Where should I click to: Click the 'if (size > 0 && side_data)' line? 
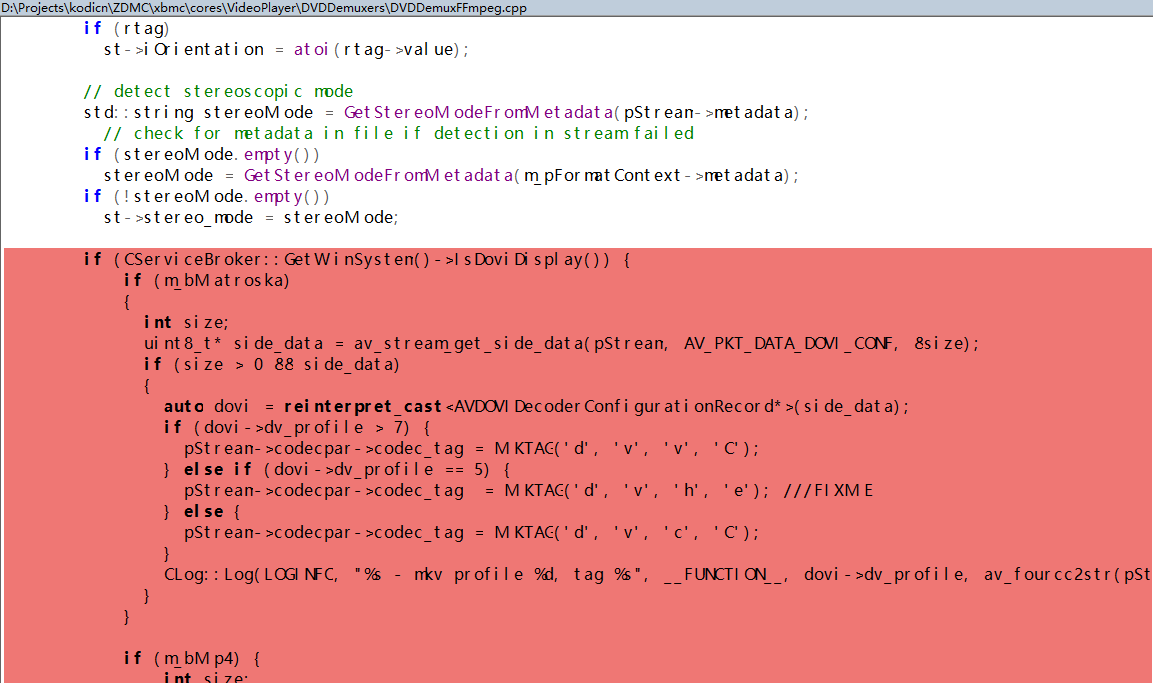point(271,364)
